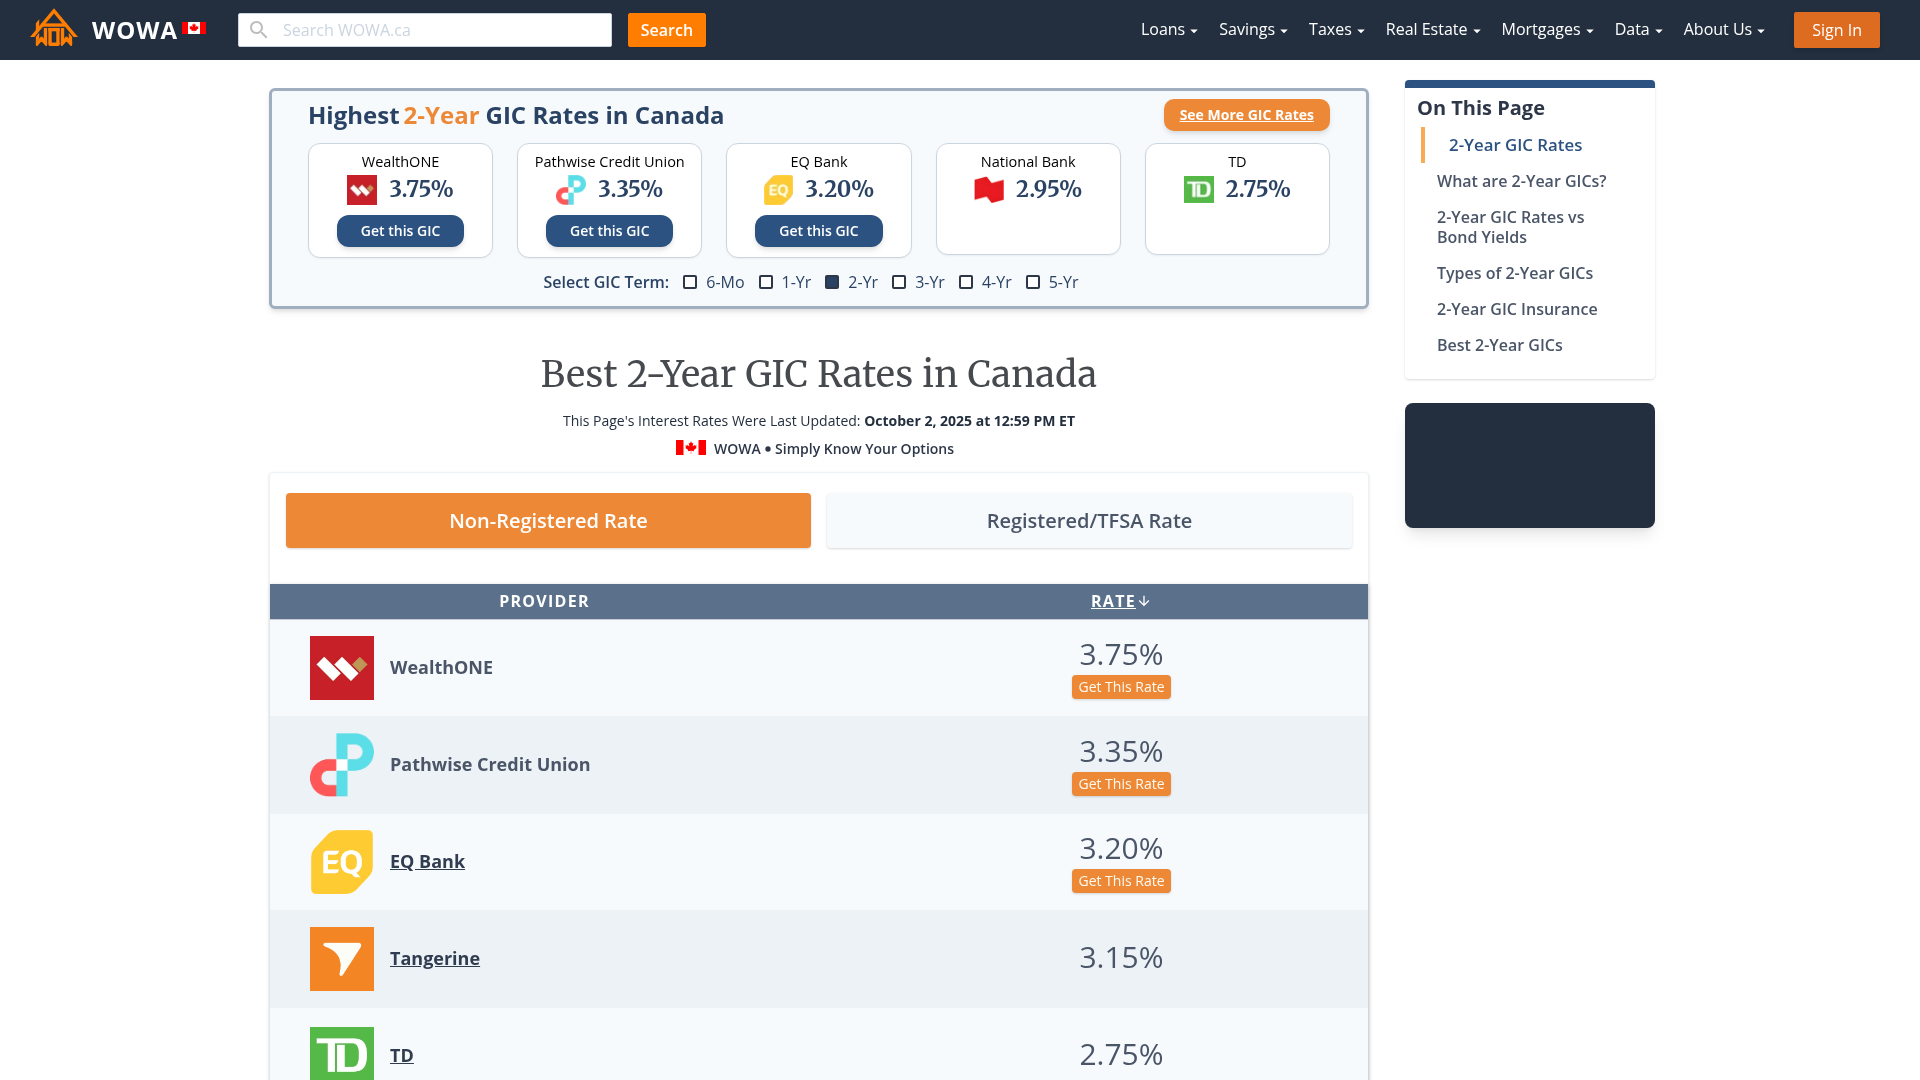This screenshot has width=1920, height=1080.
Task: Check the 6-Mo GIC term box
Action: coord(690,283)
